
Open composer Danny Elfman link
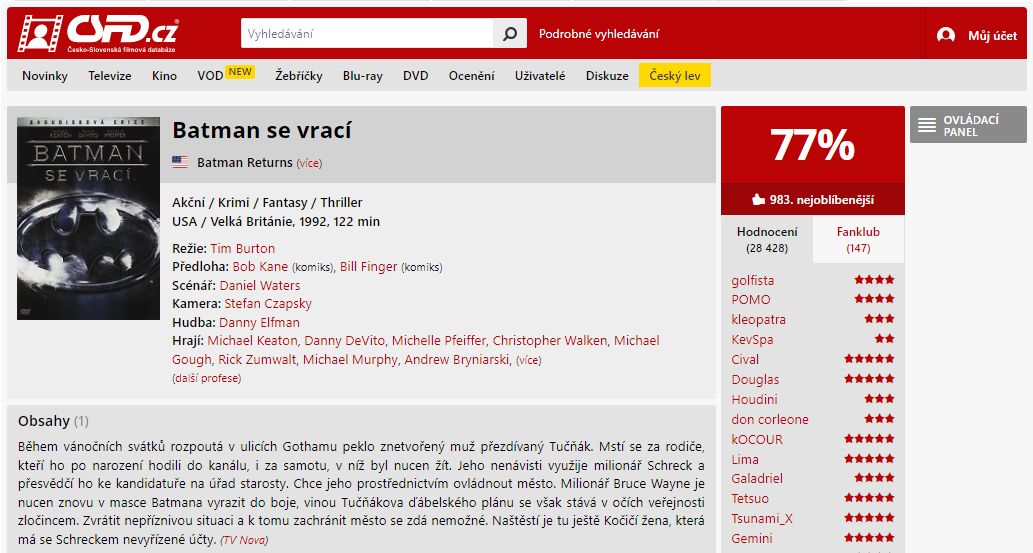click(259, 323)
